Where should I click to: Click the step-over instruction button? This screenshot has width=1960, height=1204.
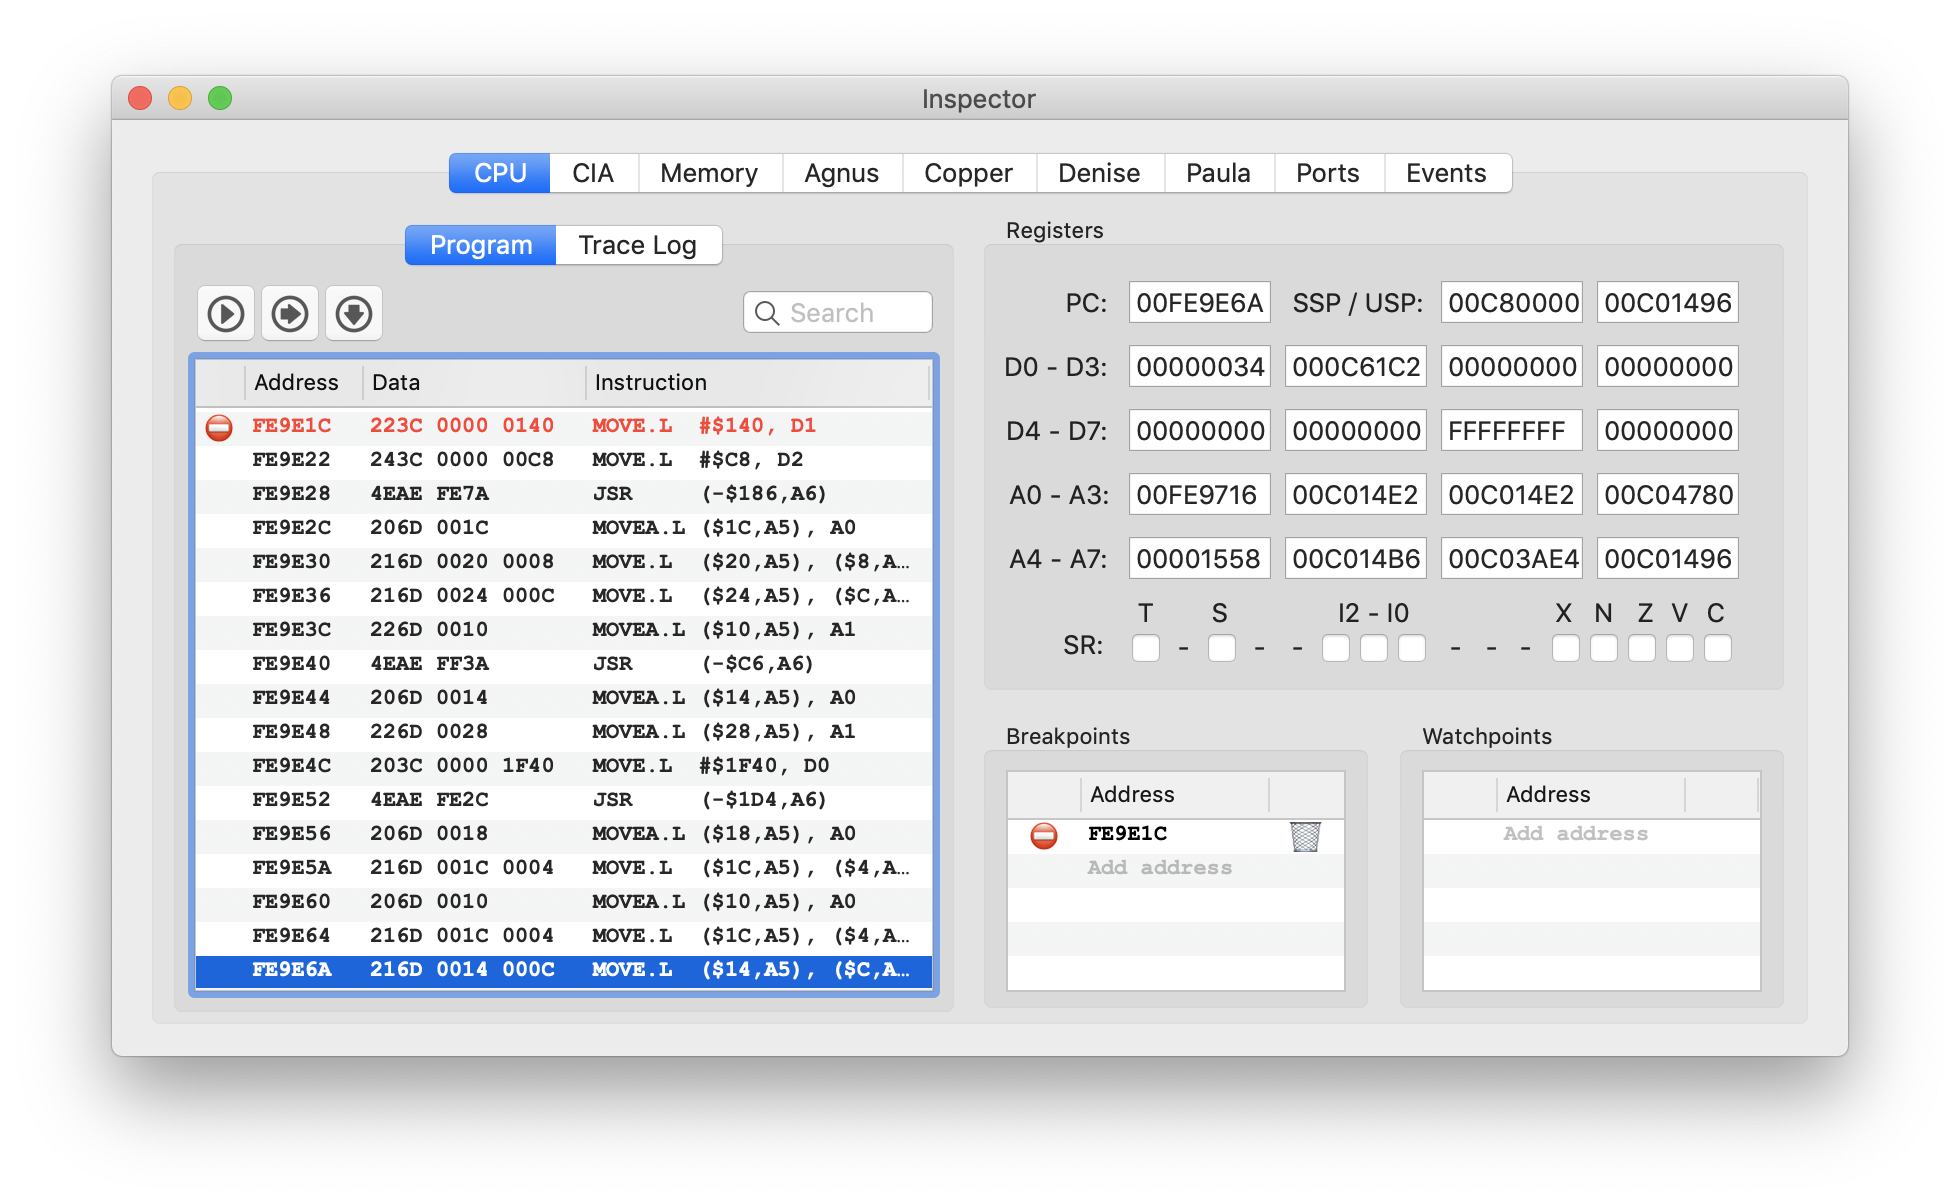290,314
